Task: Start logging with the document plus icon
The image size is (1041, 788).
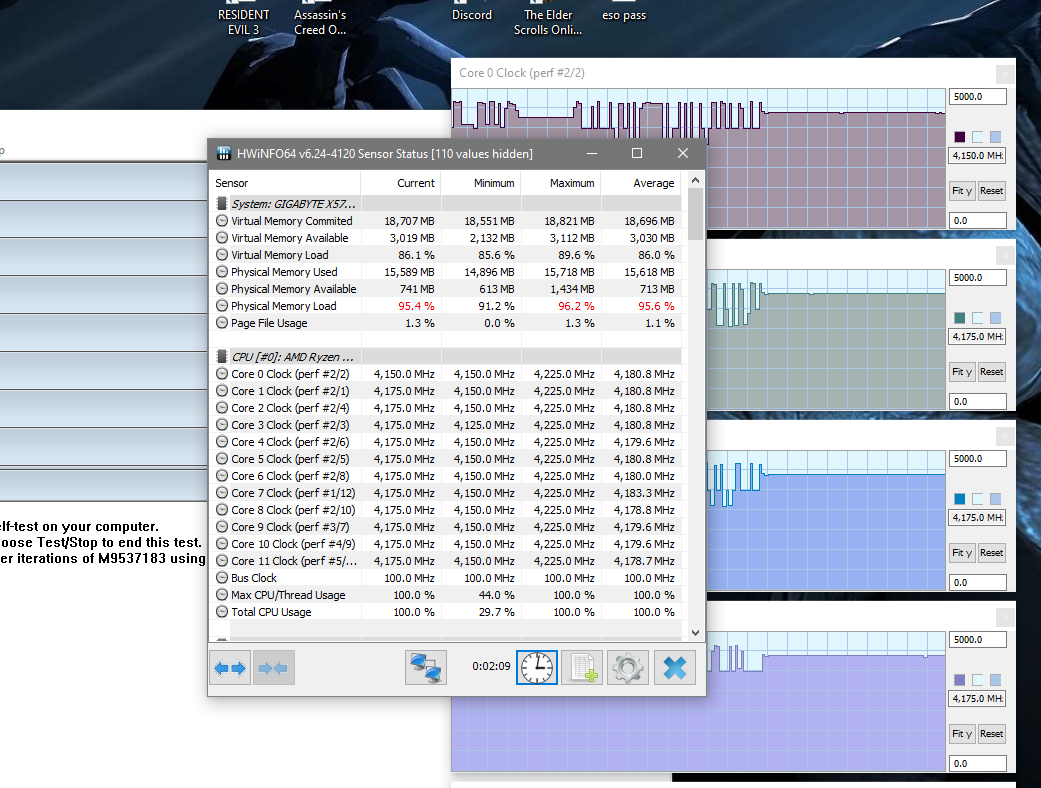Action: coord(581,667)
